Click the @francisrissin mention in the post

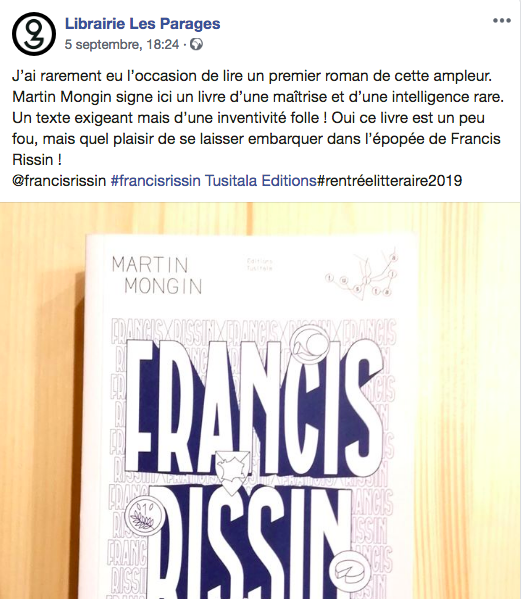pos(59,180)
